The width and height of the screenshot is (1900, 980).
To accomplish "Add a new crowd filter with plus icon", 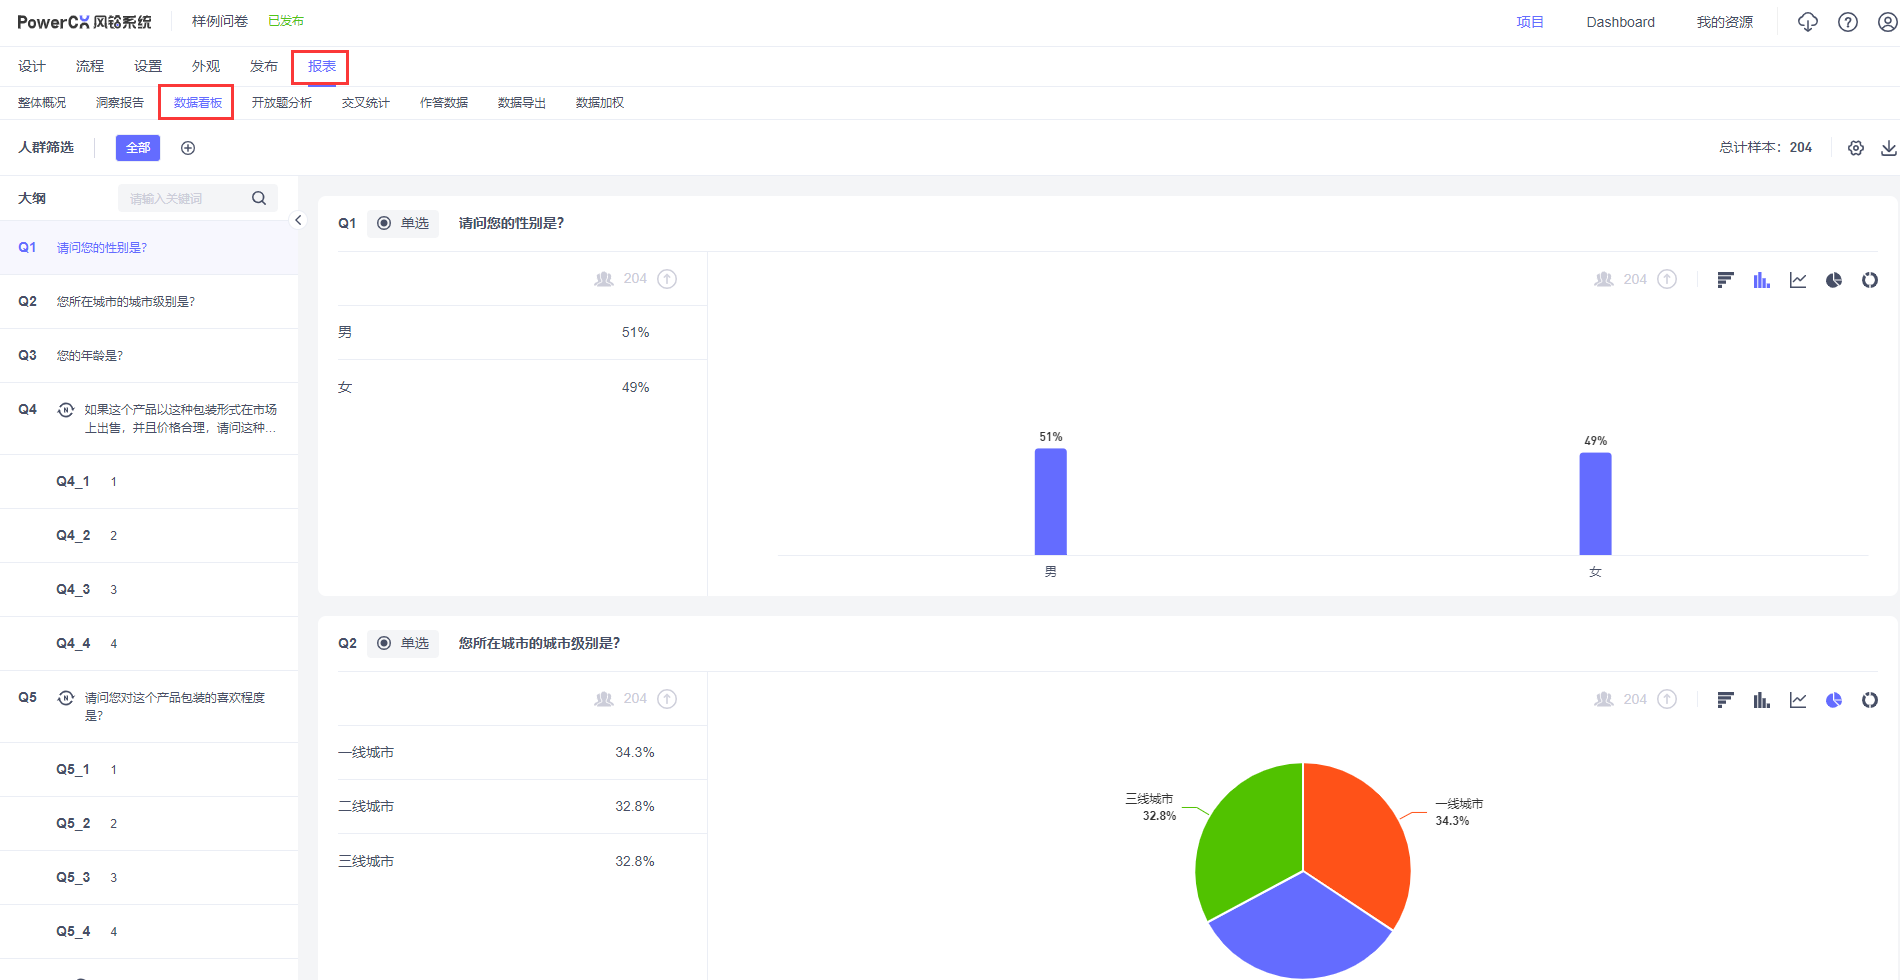I will click(188, 148).
